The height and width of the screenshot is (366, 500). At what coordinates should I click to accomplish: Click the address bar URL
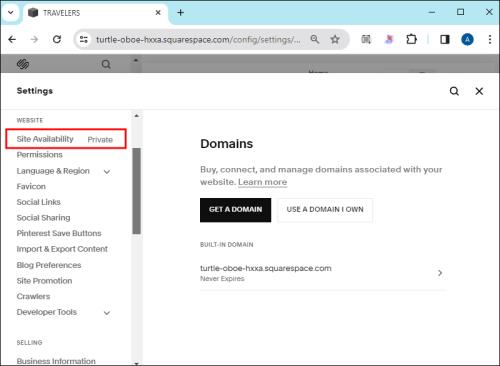coord(198,39)
